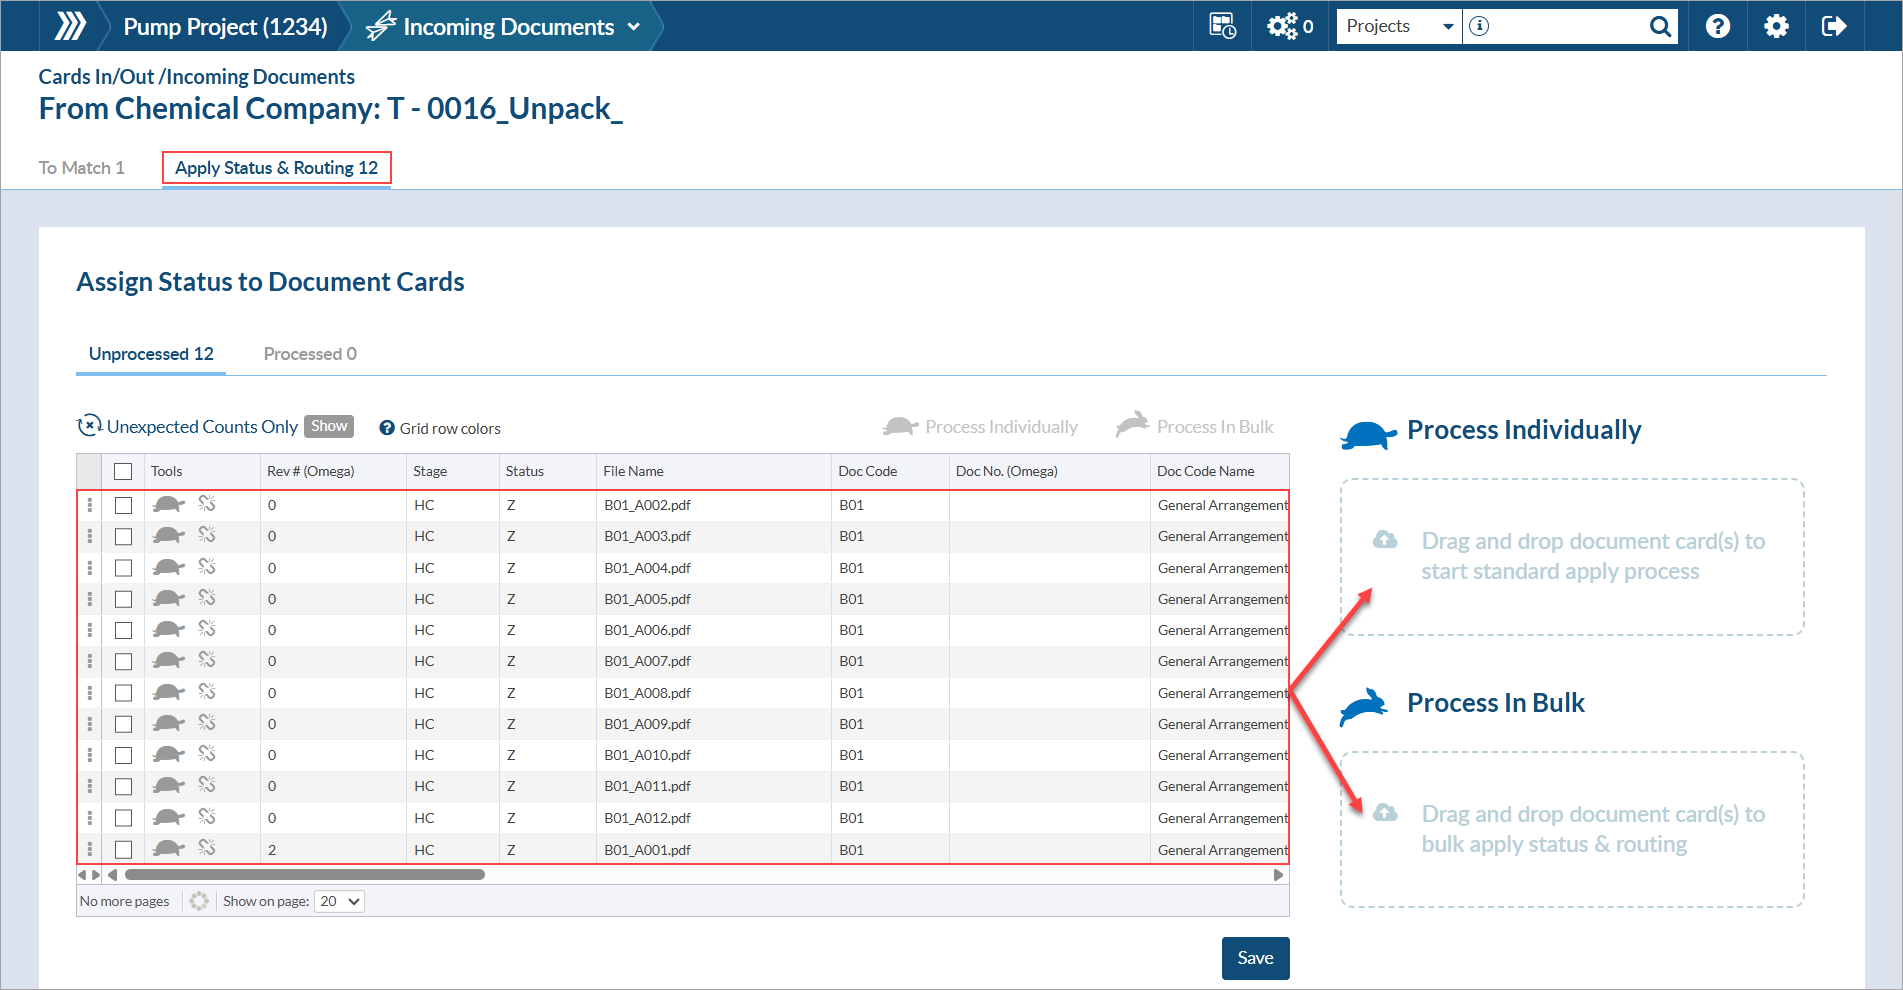
Task: Click the routing icon for B01_A005.pdf row
Action: pos(207,598)
